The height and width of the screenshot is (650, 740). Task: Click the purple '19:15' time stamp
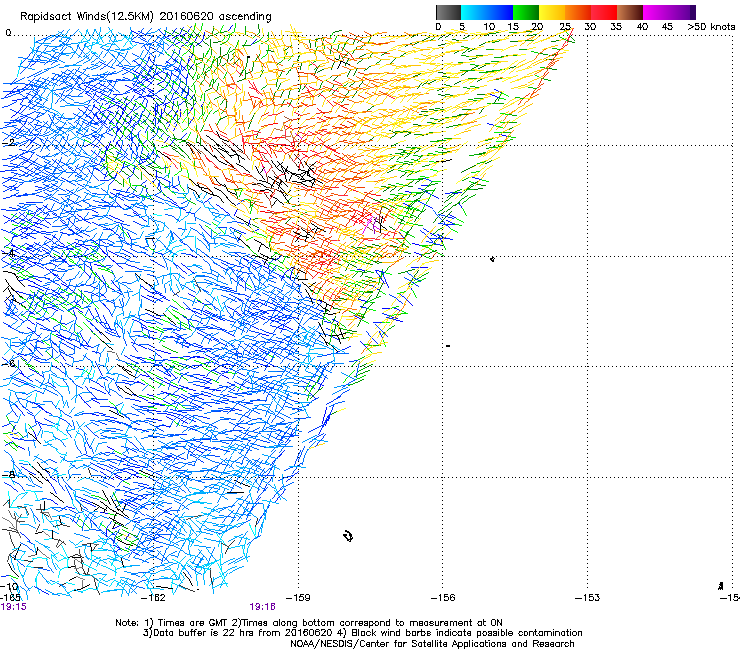click(14, 607)
